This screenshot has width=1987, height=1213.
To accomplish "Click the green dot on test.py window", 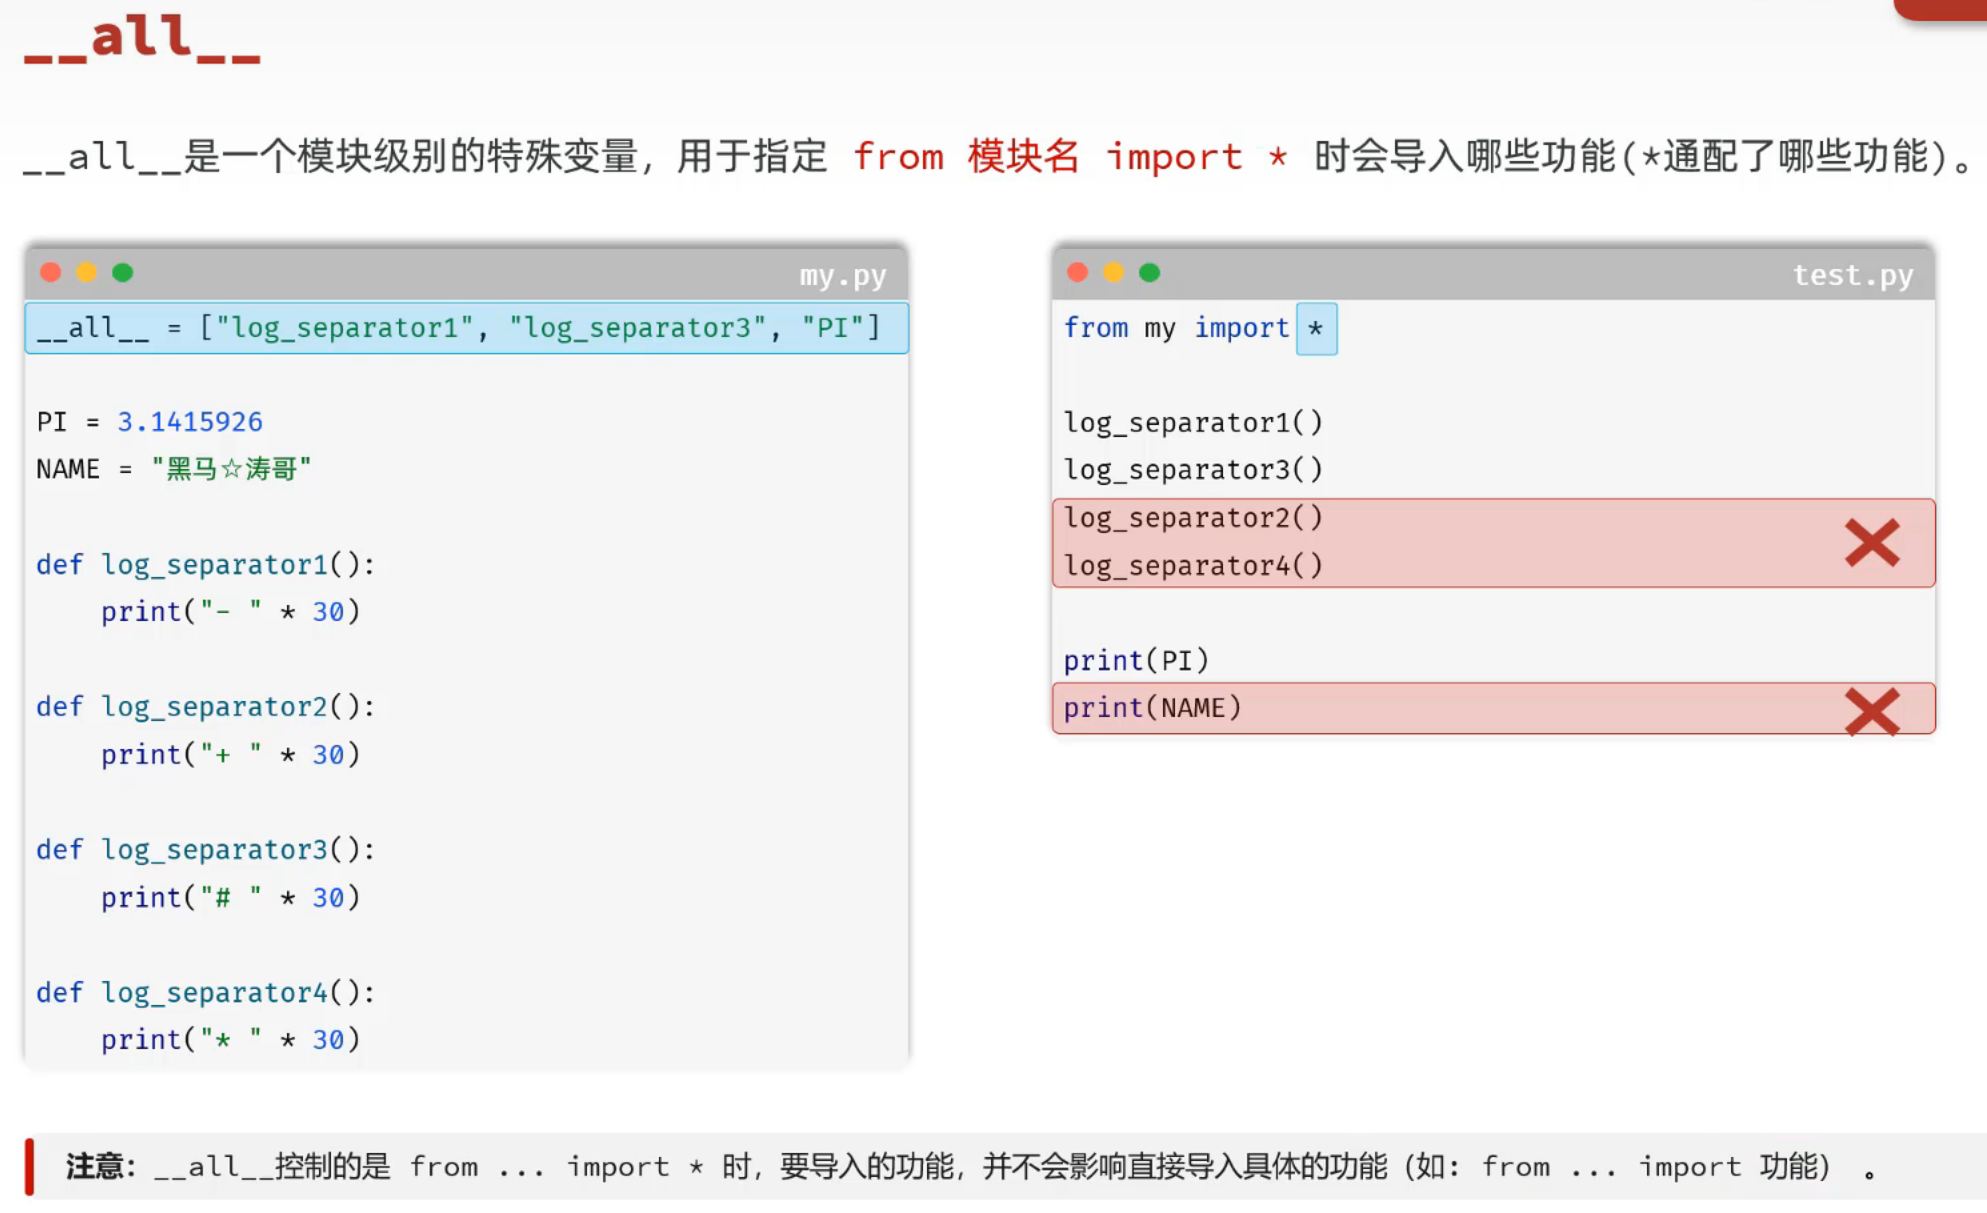I will pos(1150,272).
